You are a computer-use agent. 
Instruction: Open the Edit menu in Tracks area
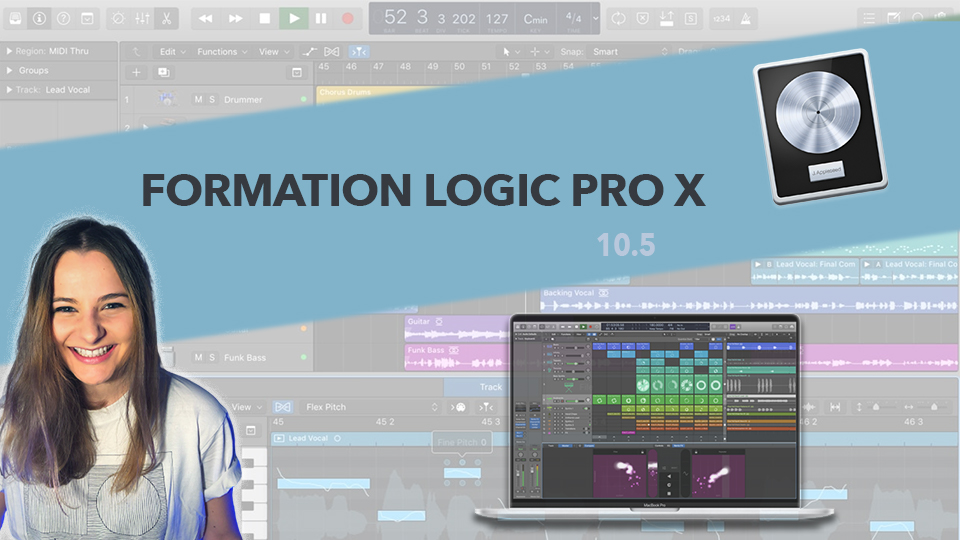click(x=172, y=52)
